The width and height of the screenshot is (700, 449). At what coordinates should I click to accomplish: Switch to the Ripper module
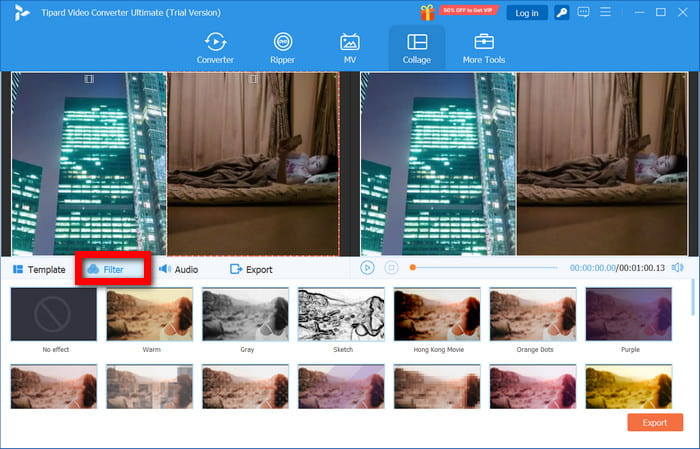pos(283,48)
